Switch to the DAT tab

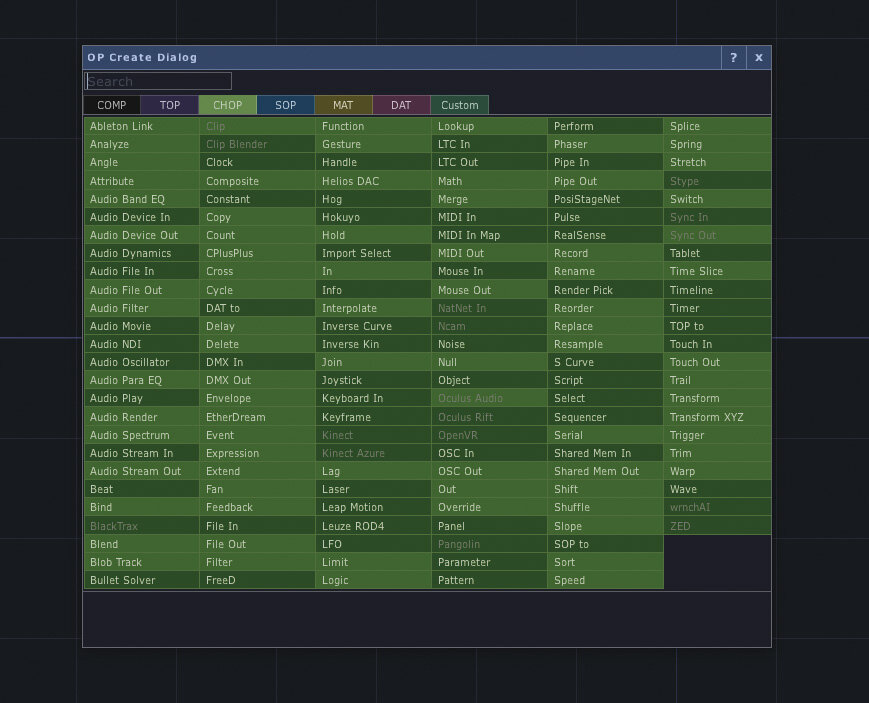[401, 105]
